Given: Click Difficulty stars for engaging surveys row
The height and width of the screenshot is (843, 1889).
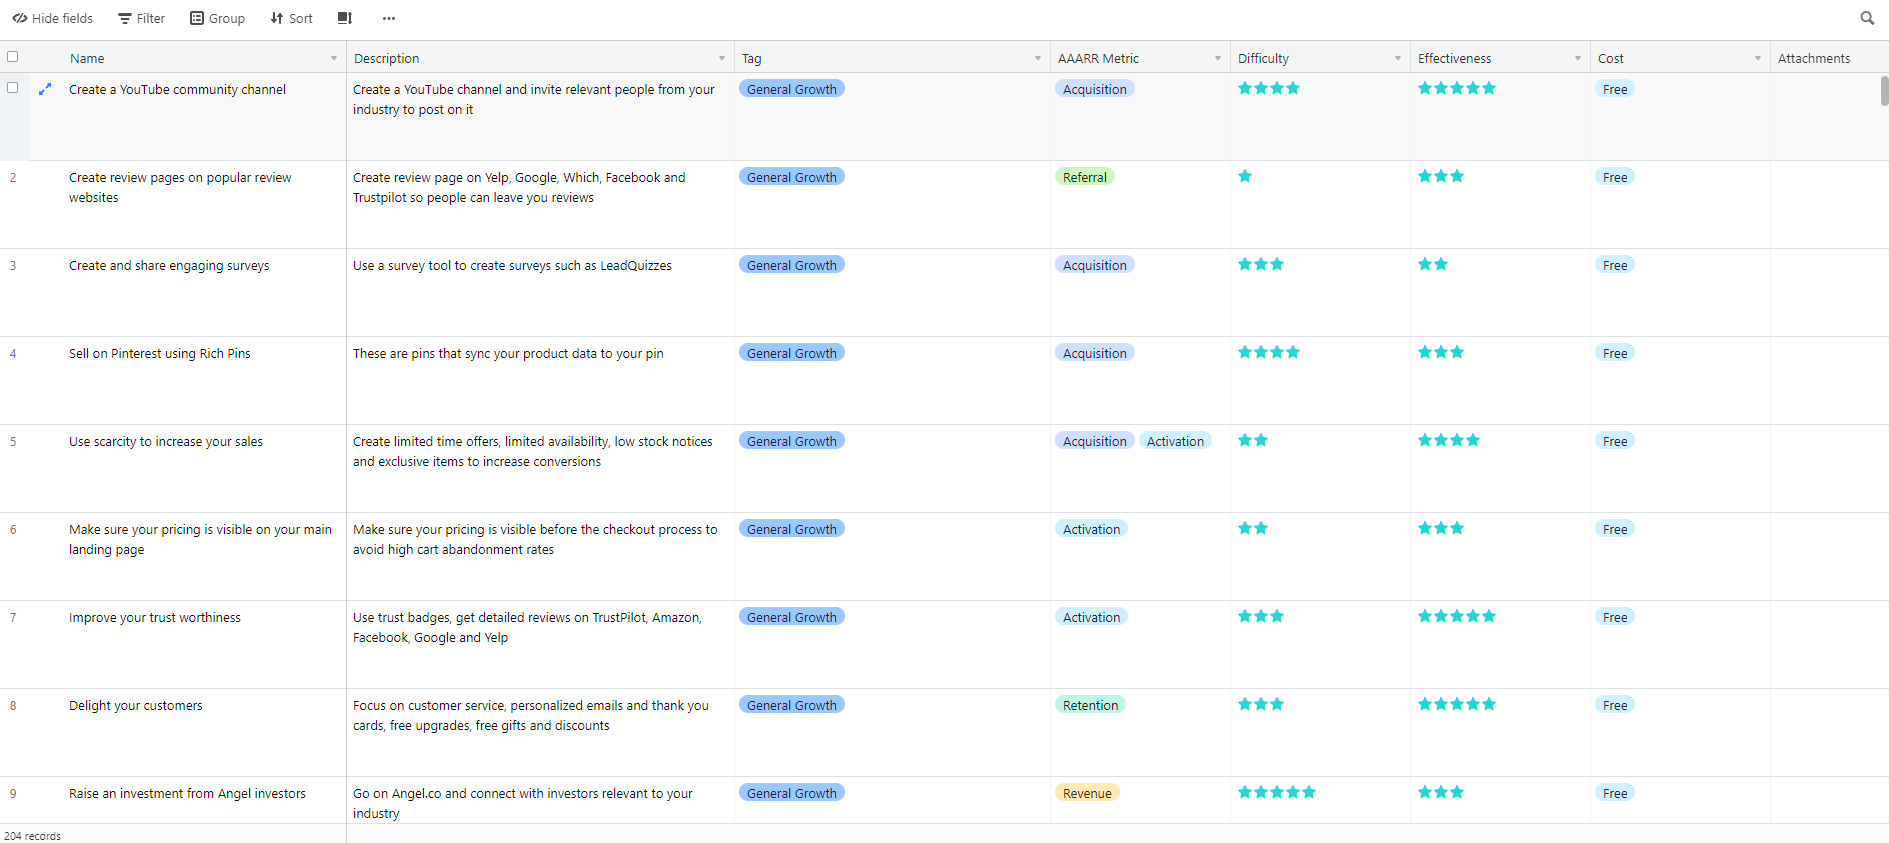Looking at the screenshot, I should tap(1261, 264).
